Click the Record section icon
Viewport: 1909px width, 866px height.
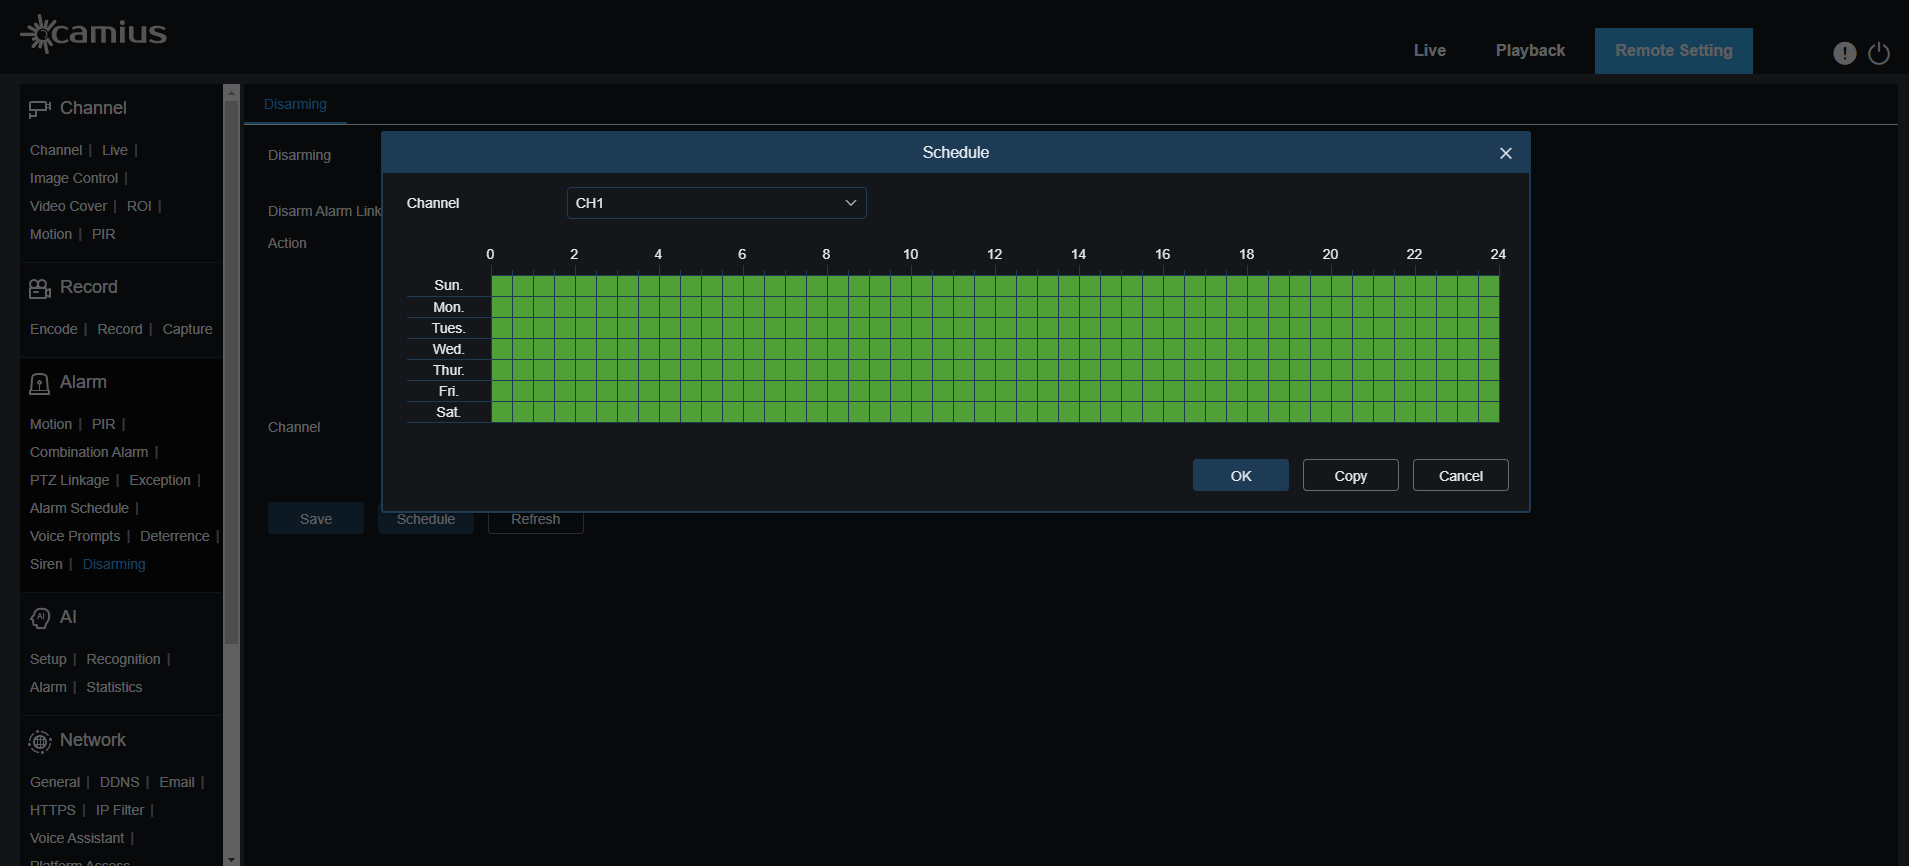(x=39, y=288)
